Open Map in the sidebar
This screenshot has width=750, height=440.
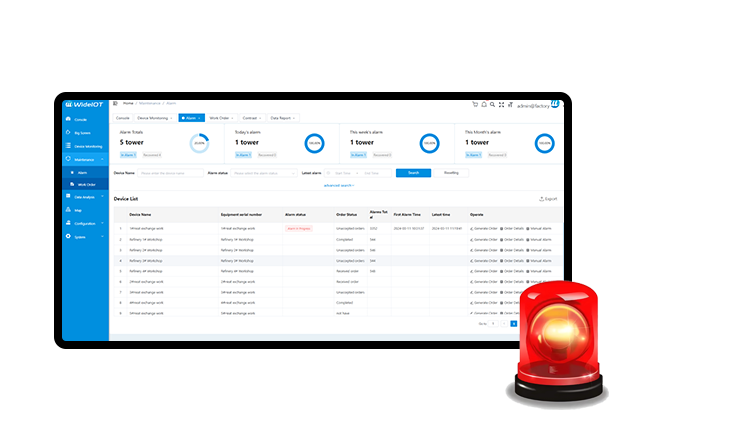79,210
